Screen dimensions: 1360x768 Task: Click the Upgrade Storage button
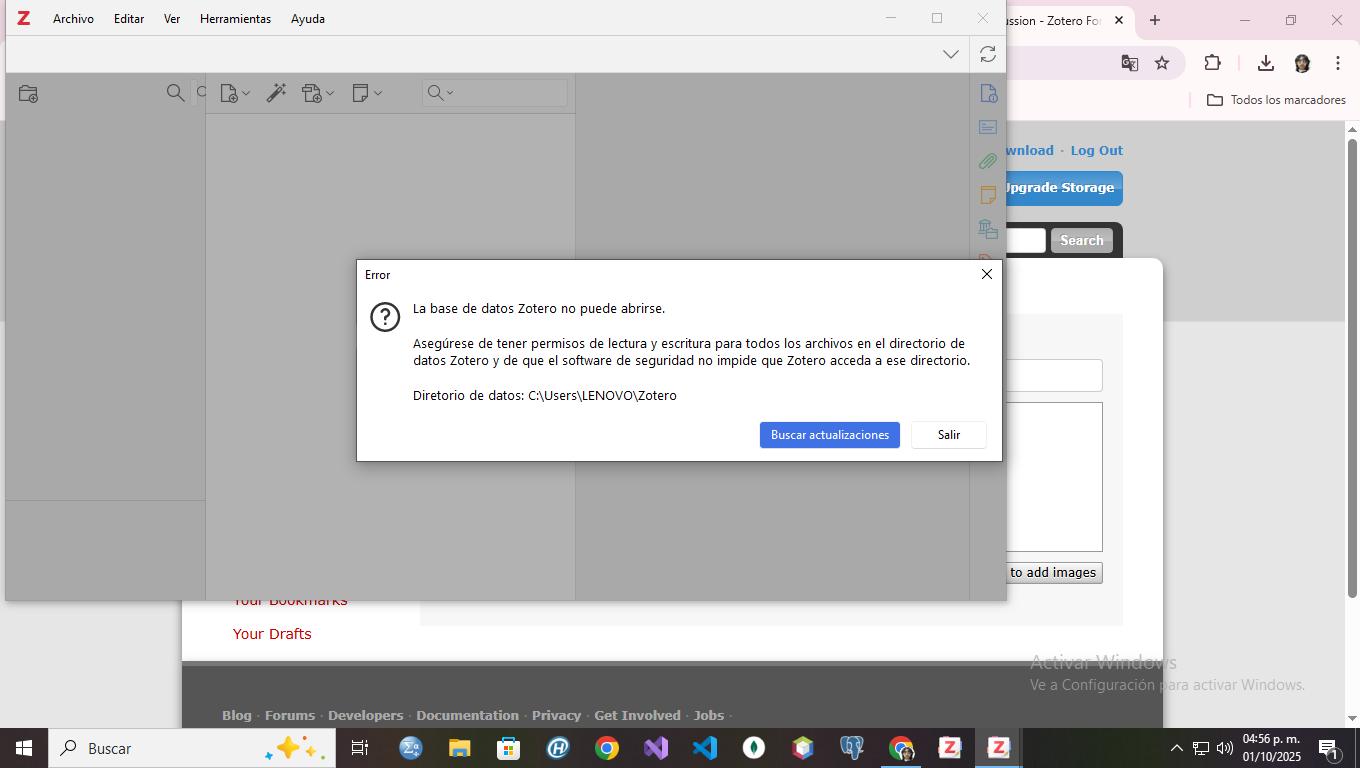point(1064,188)
